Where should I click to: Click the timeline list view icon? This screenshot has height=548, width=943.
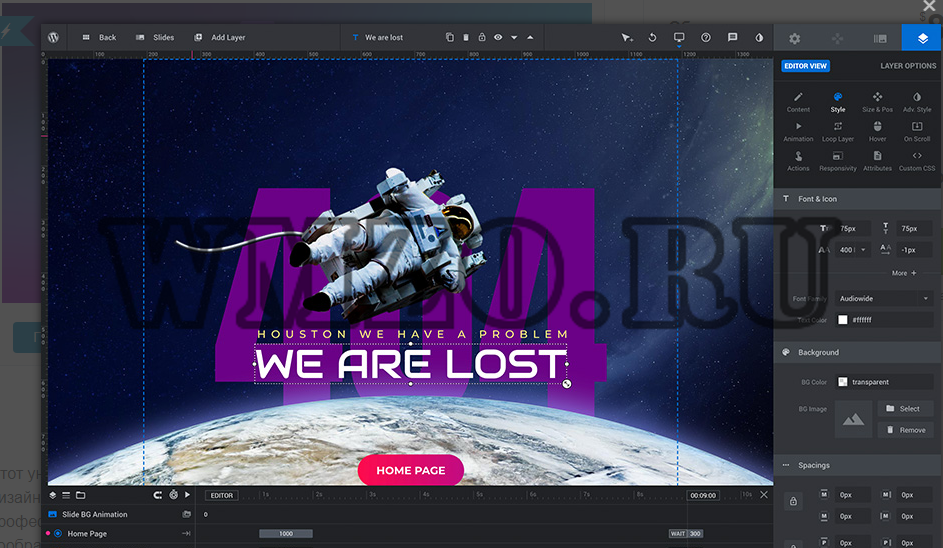coord(66,495)
